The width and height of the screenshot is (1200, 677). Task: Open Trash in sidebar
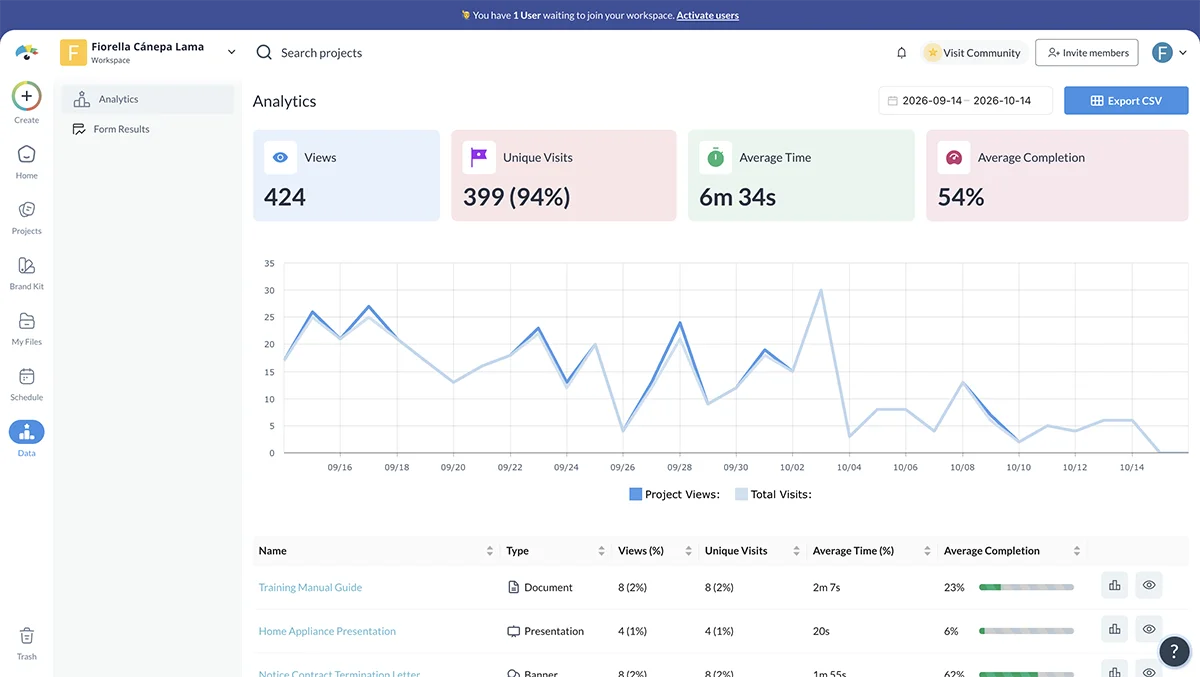pos(27,642)
